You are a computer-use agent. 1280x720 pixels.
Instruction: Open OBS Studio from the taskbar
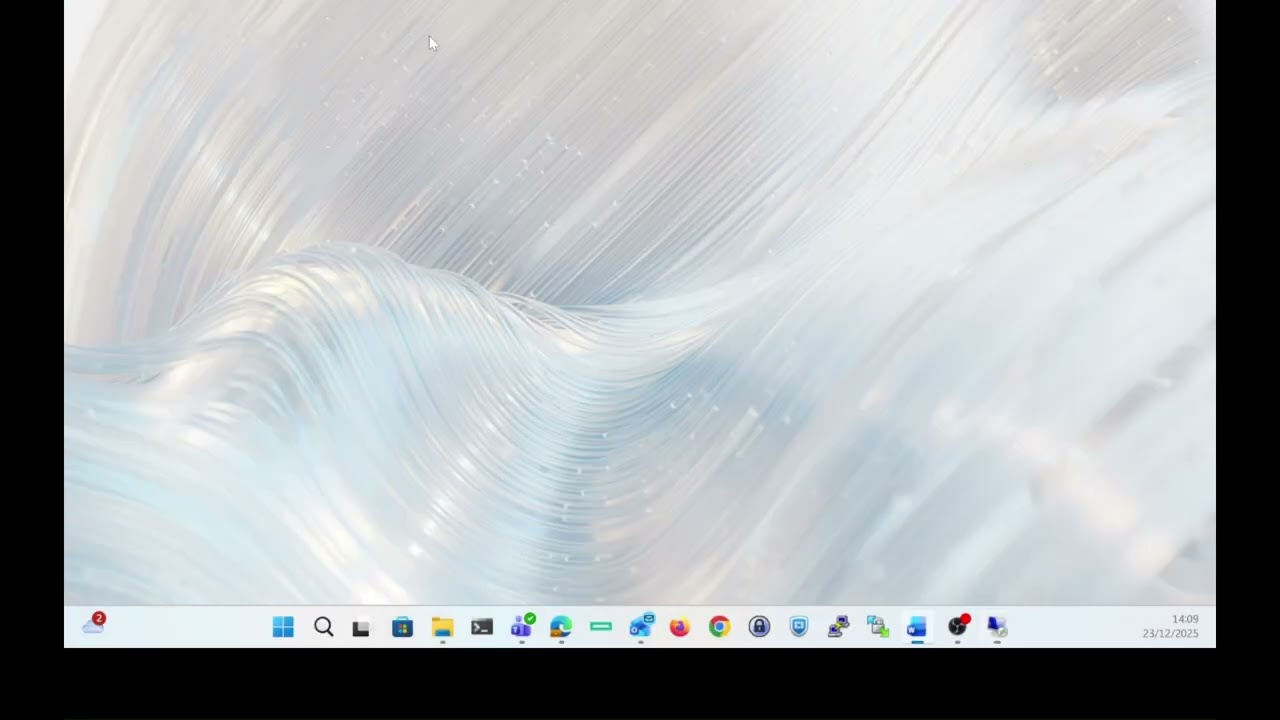[x=958, y=626]
